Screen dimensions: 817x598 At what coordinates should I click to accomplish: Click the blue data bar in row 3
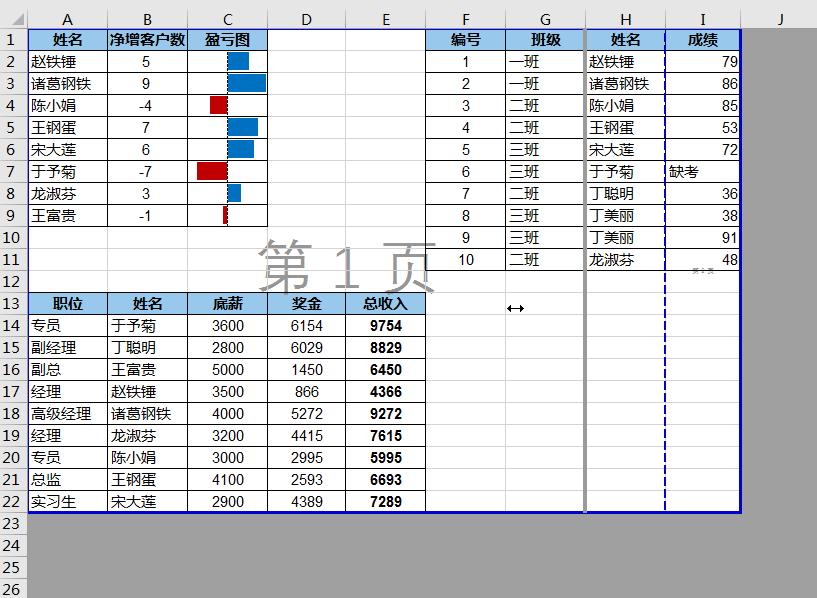coord(246,83)
